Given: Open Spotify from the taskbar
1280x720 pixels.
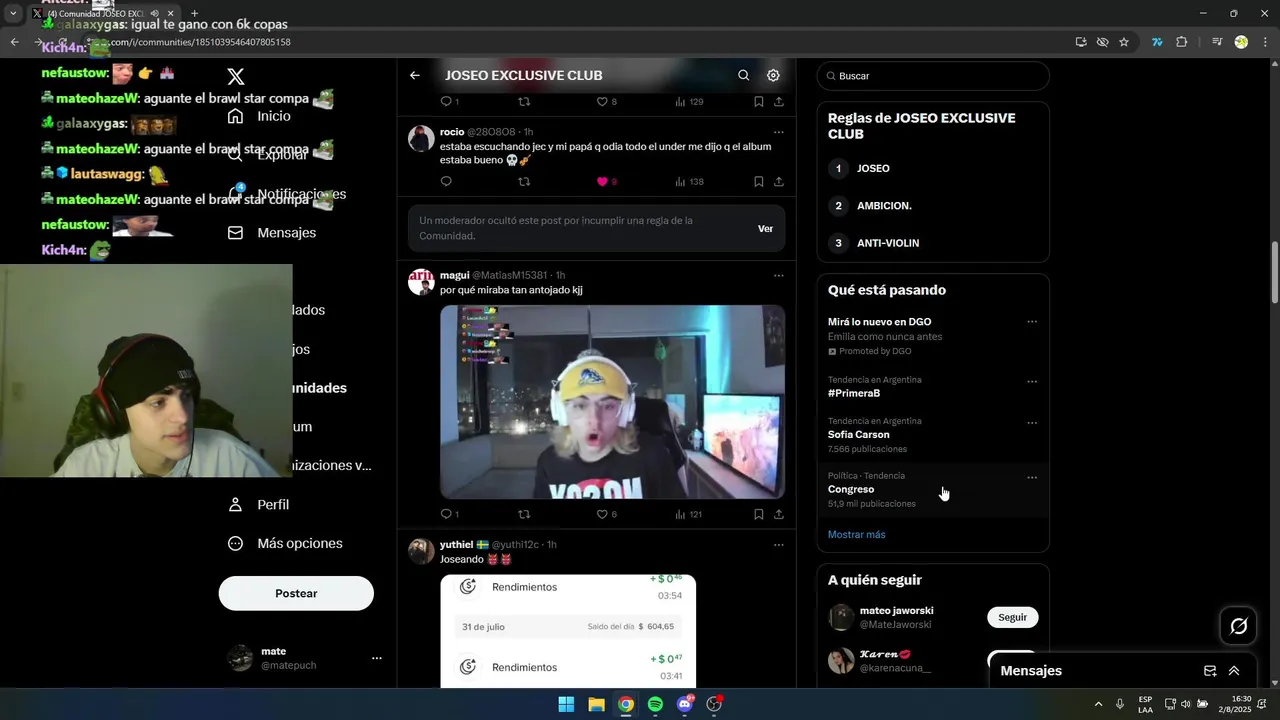Looking at the screenshot, I should (655, 704).
